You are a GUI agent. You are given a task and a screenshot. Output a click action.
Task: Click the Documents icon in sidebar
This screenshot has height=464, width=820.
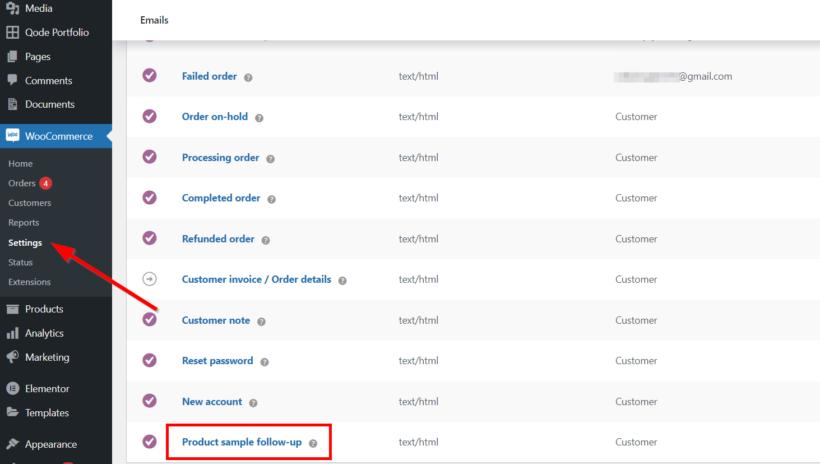(13, 104)
